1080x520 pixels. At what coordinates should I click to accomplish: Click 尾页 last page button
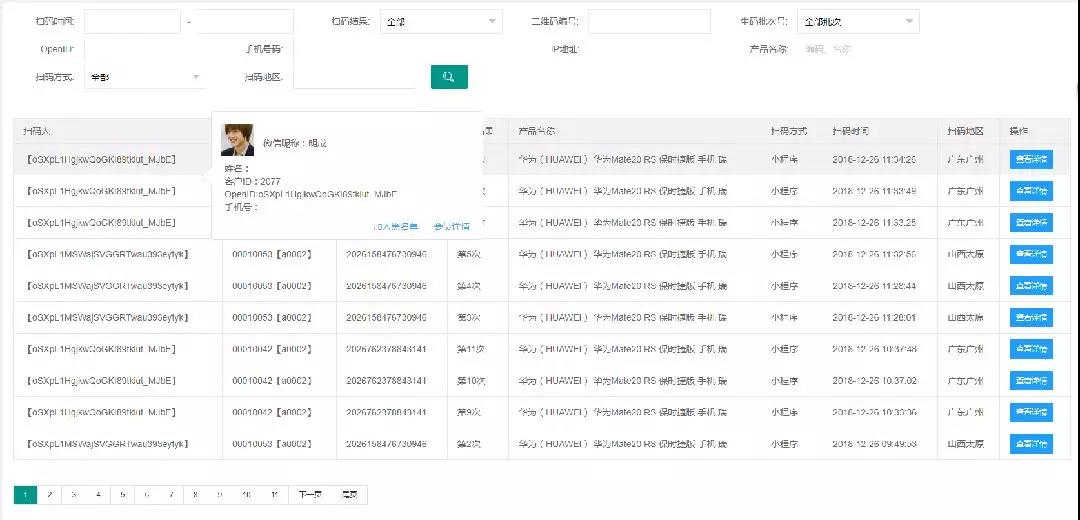349,495
